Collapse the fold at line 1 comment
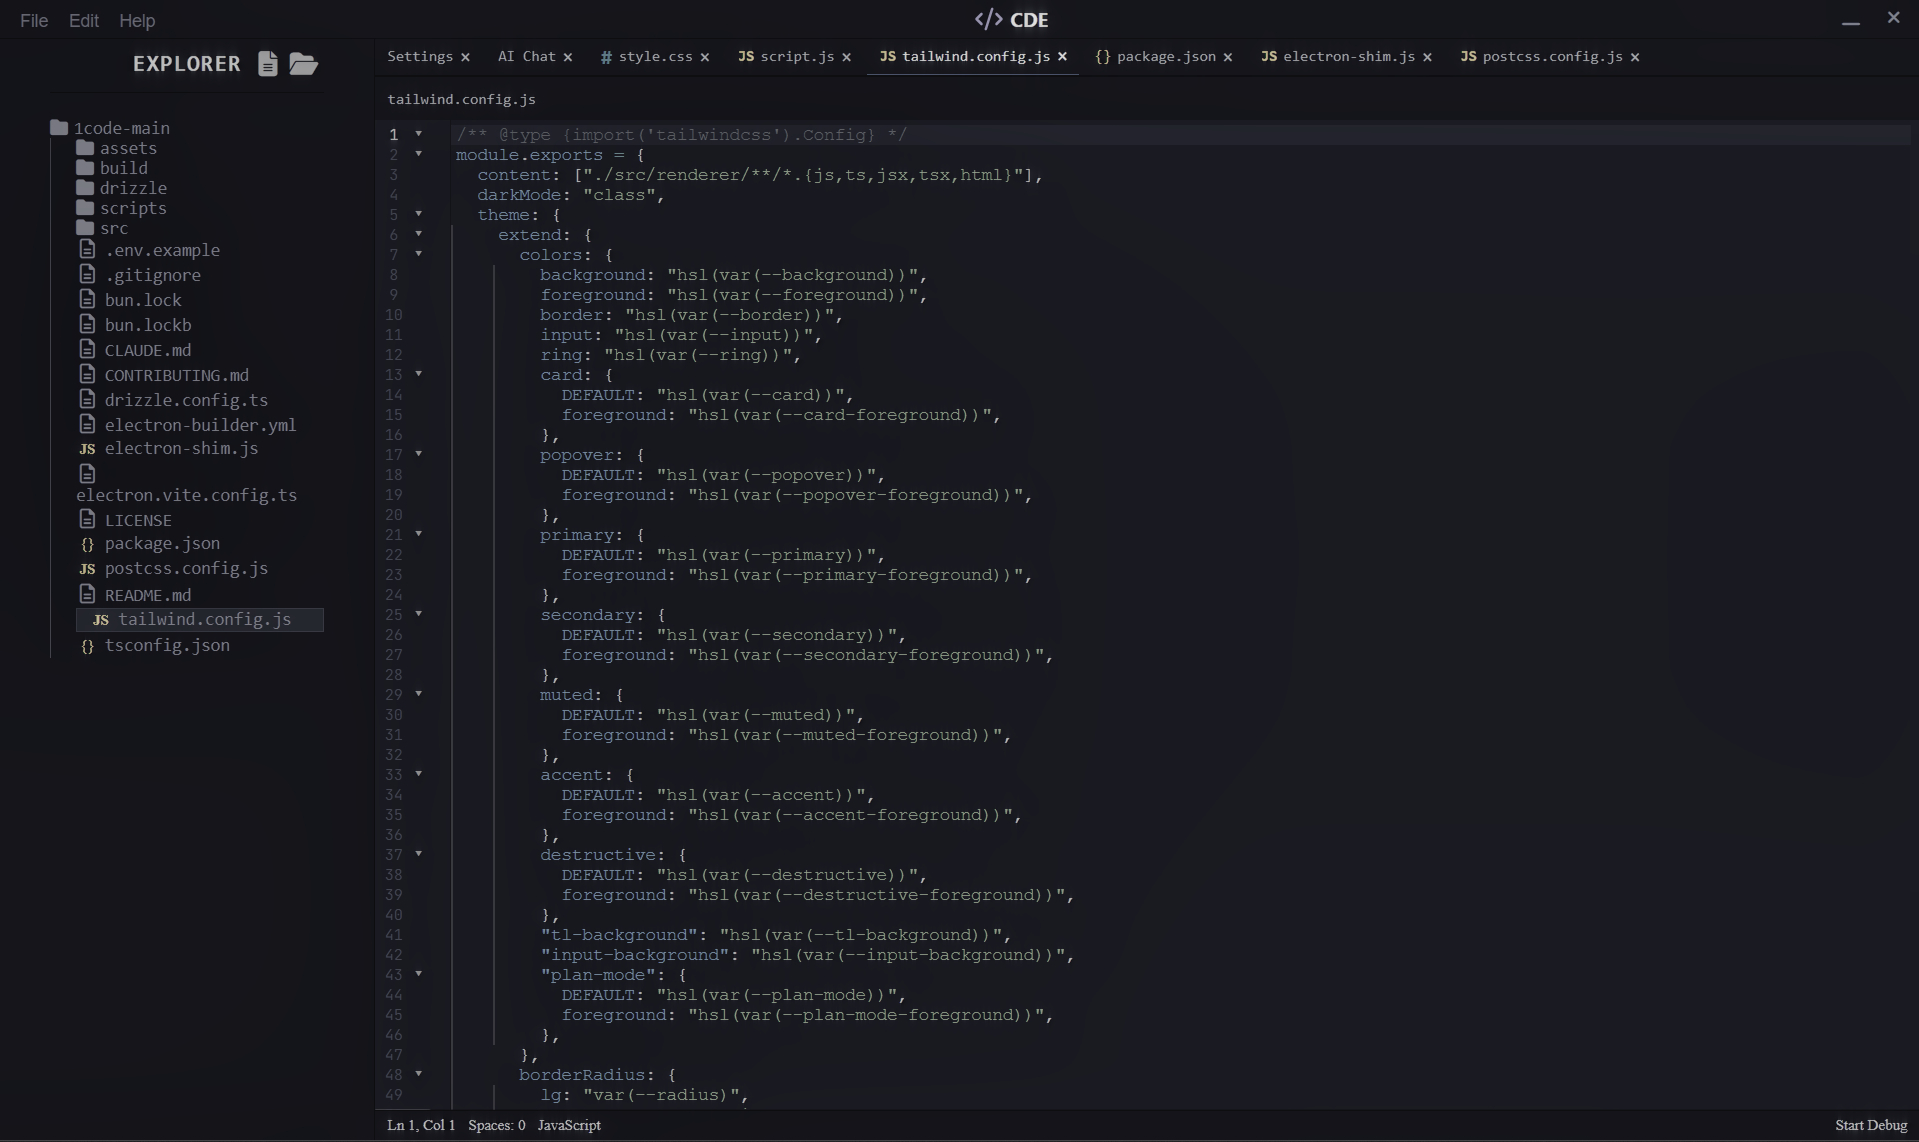 [419, 134]
